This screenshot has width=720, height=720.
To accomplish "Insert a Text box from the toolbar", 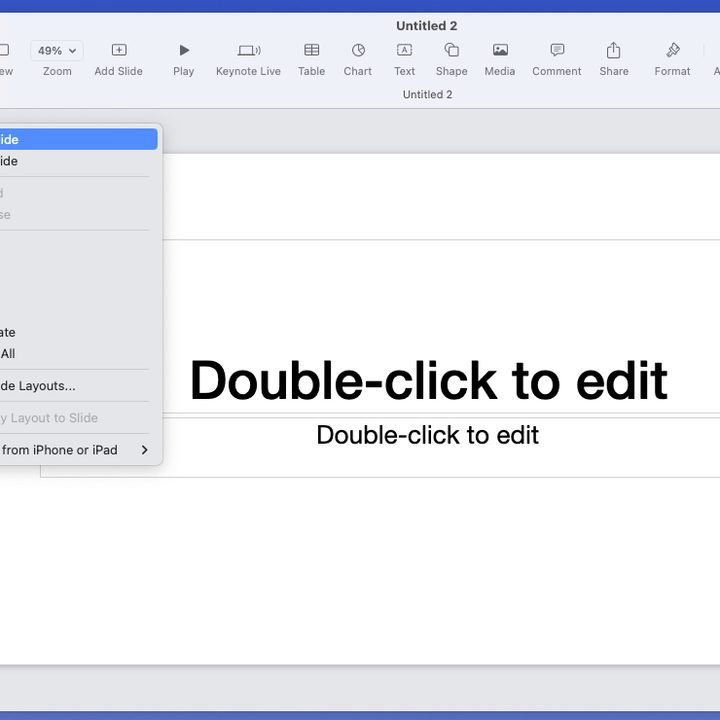I will (x=405, y=50).
